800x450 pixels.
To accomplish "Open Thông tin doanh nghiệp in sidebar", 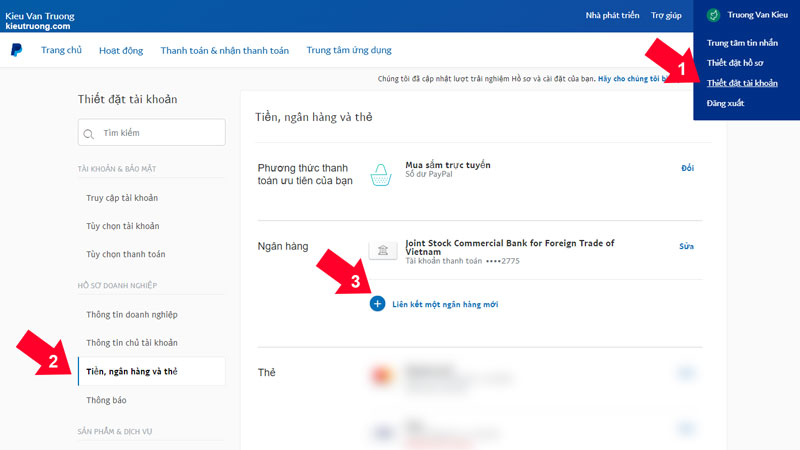I will click(132, 315).
